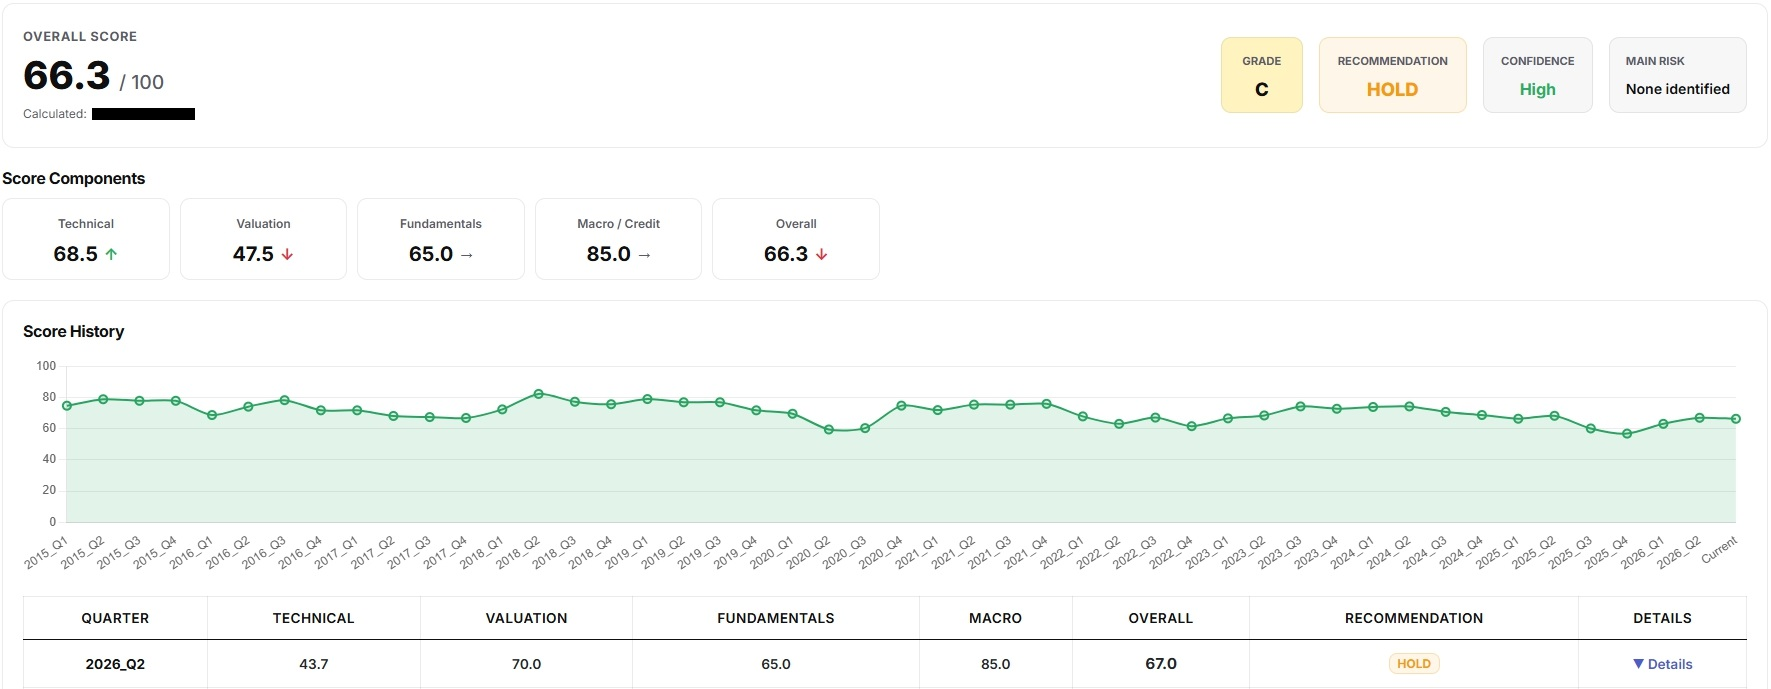
Task: Click the 2026_Q2 quarter cell in the table
Action: pyautogui.click(x=115, y=664)
